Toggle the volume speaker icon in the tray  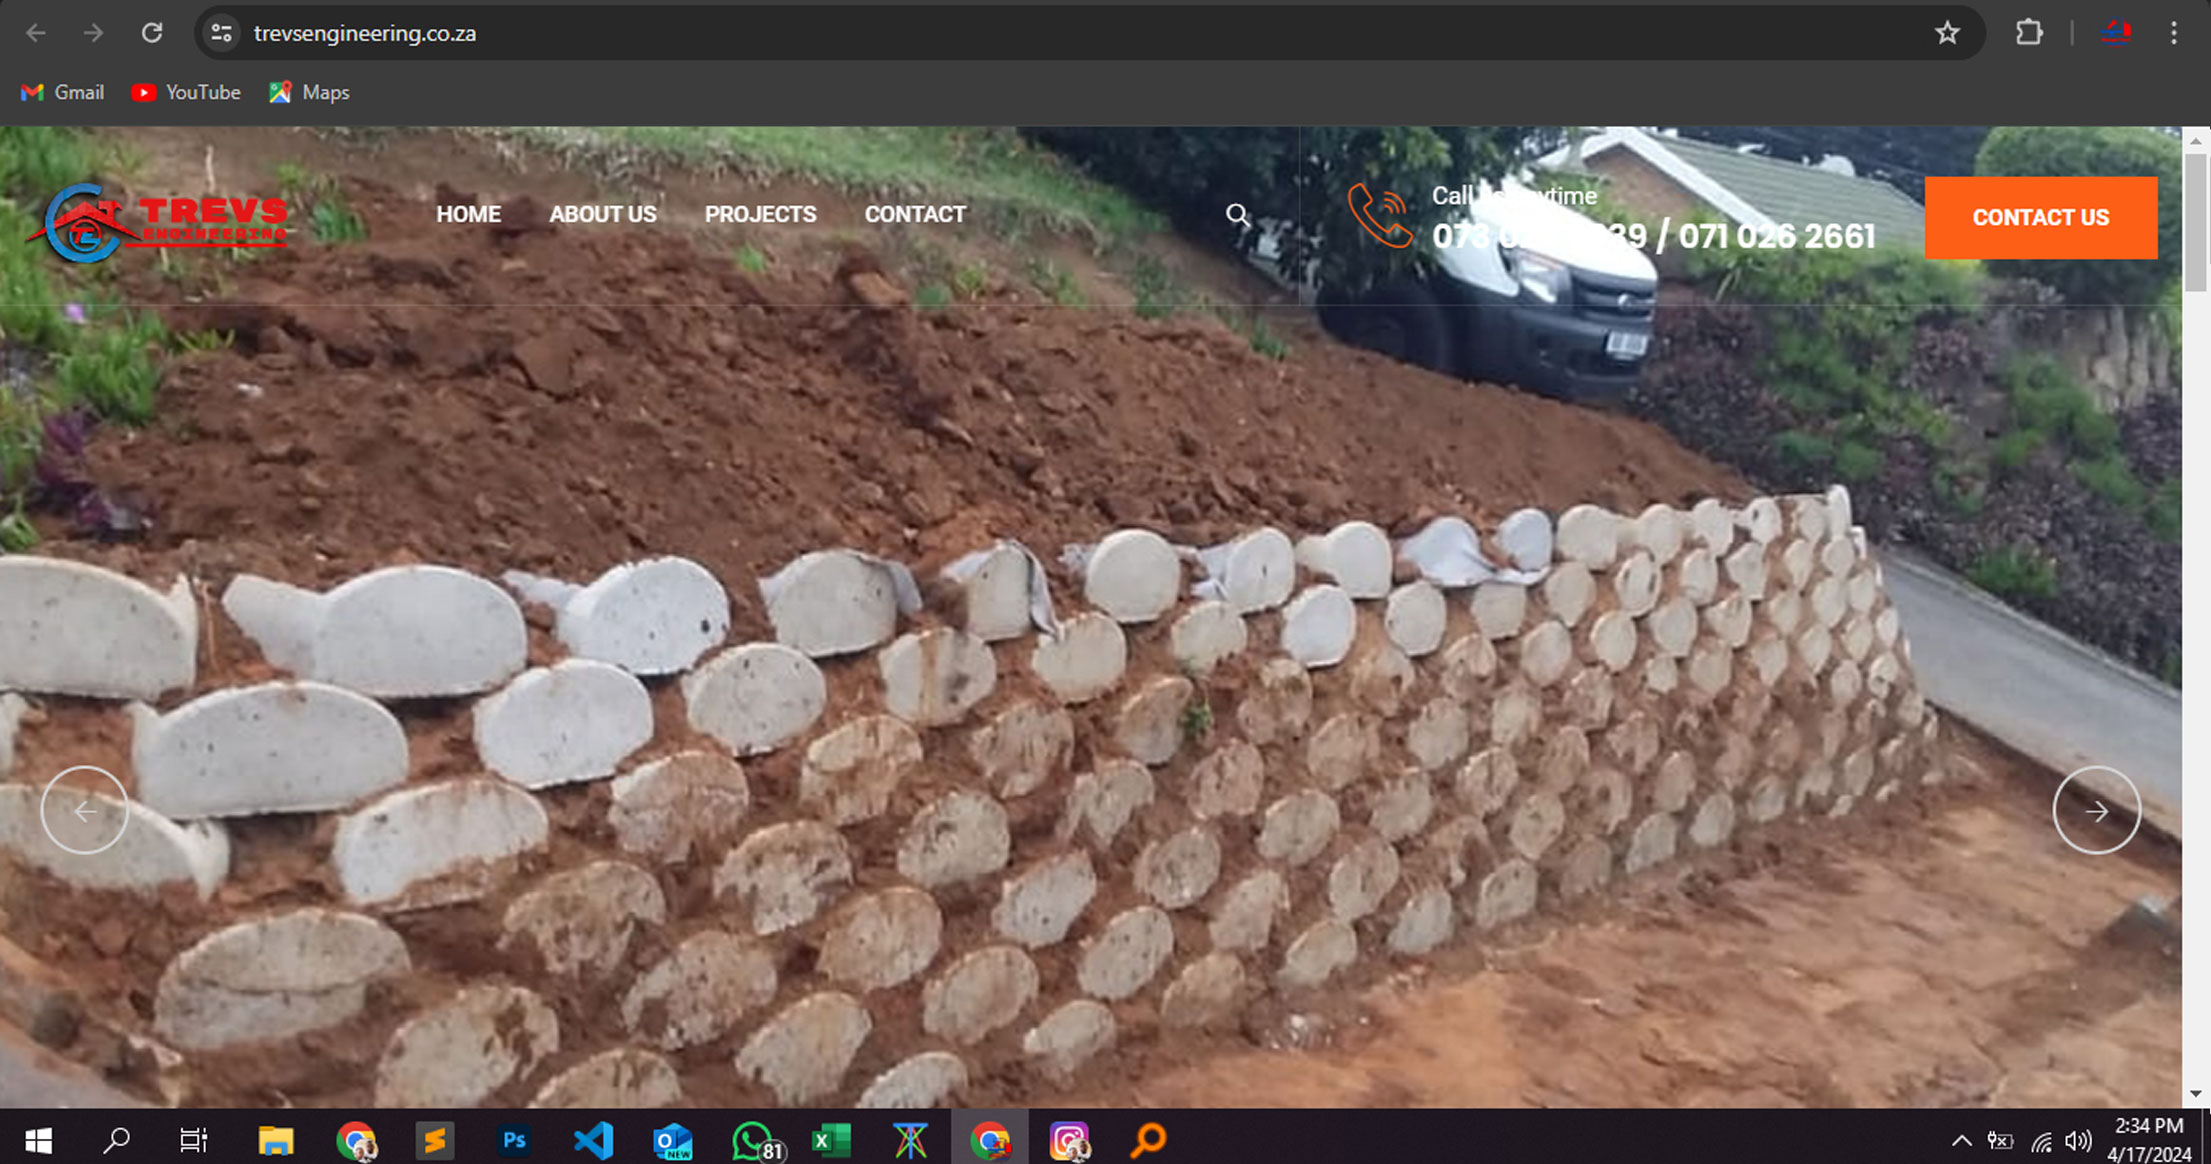click(2077, 1141)
